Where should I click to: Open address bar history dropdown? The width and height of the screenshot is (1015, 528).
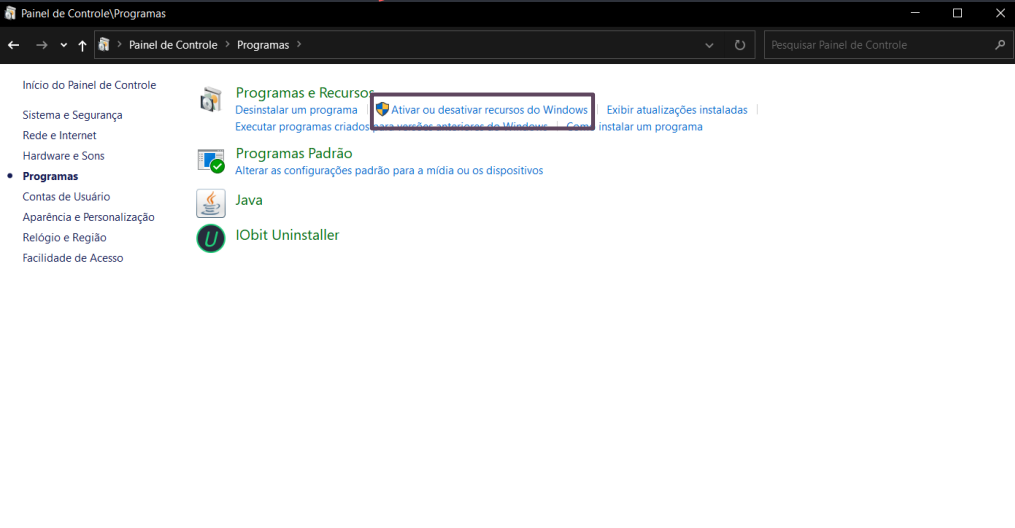pyautogui.click(x=709, y=45)
